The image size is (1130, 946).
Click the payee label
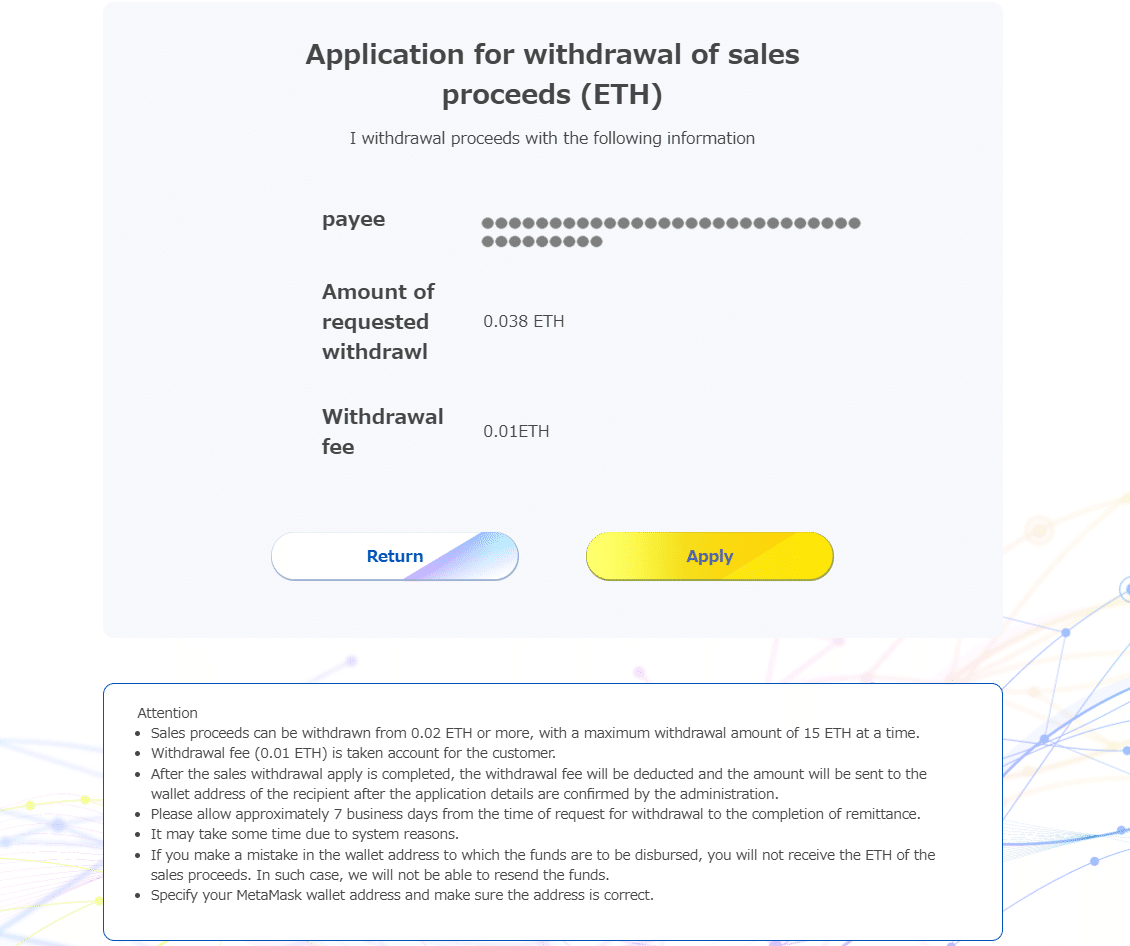(x=353, y=219)
